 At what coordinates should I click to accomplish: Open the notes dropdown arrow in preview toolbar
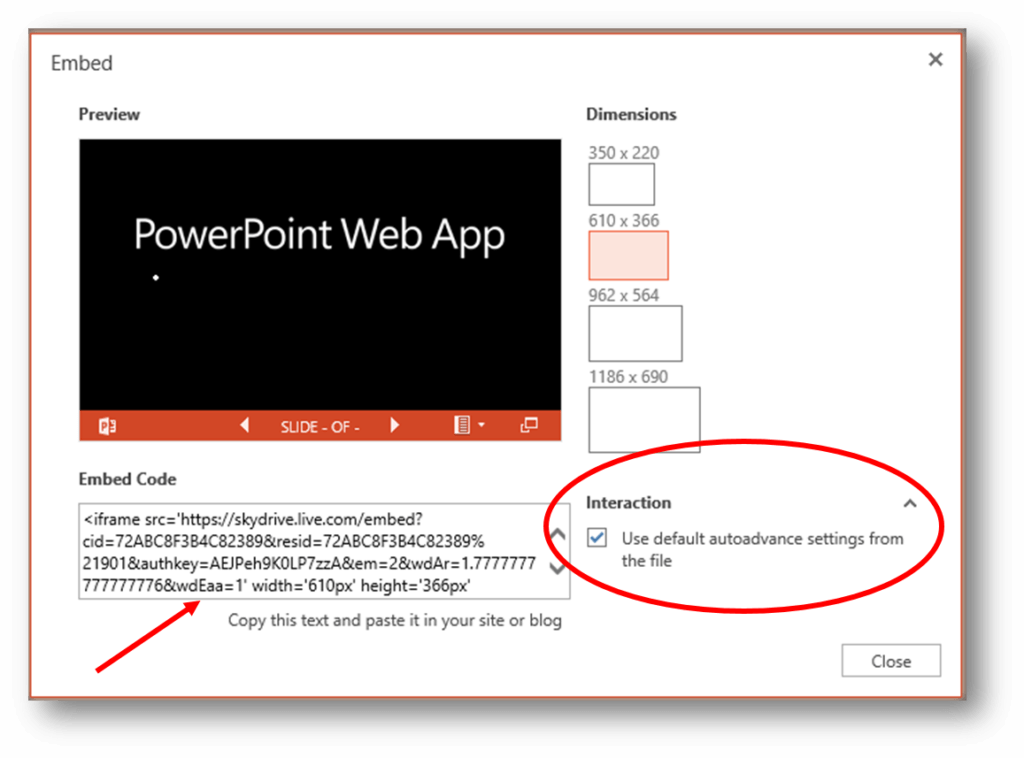[x=480, y=424]
